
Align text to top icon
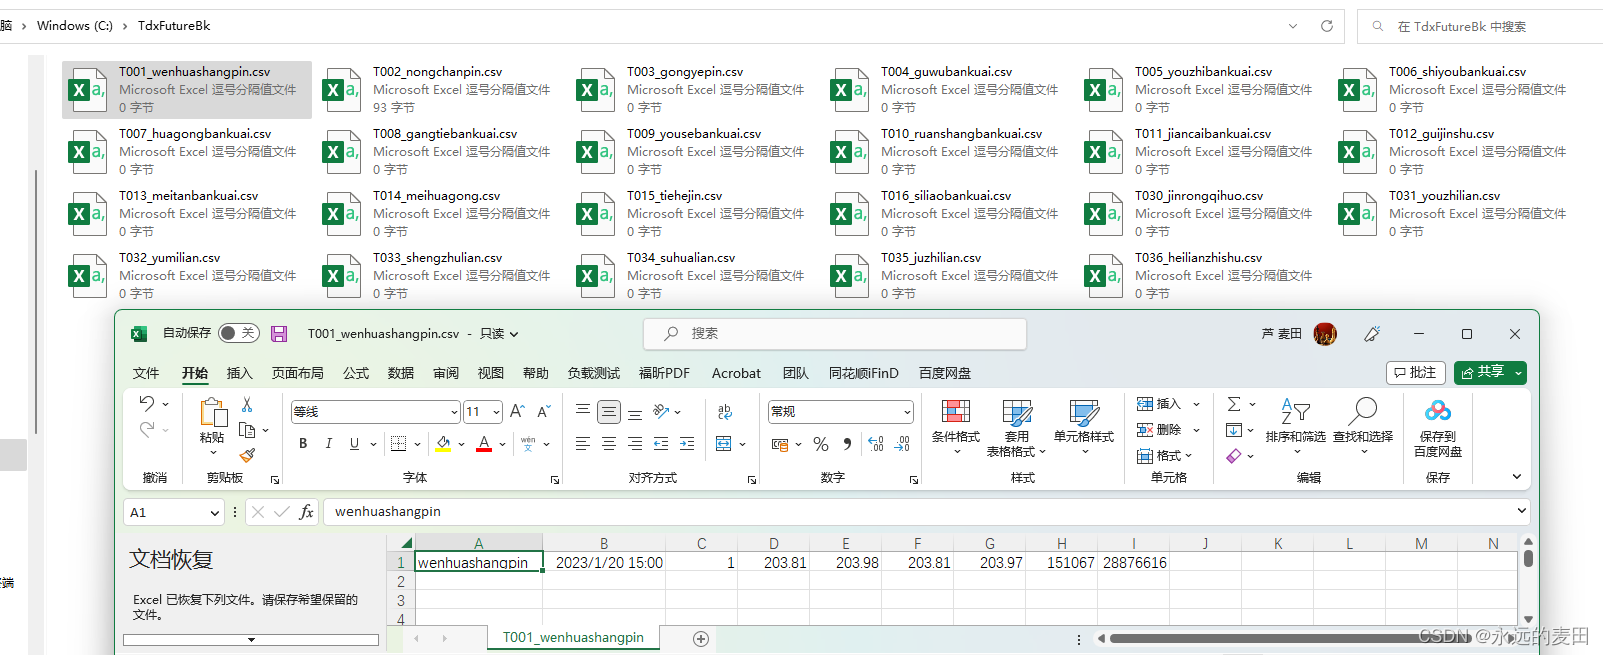[x=583, y=411]
